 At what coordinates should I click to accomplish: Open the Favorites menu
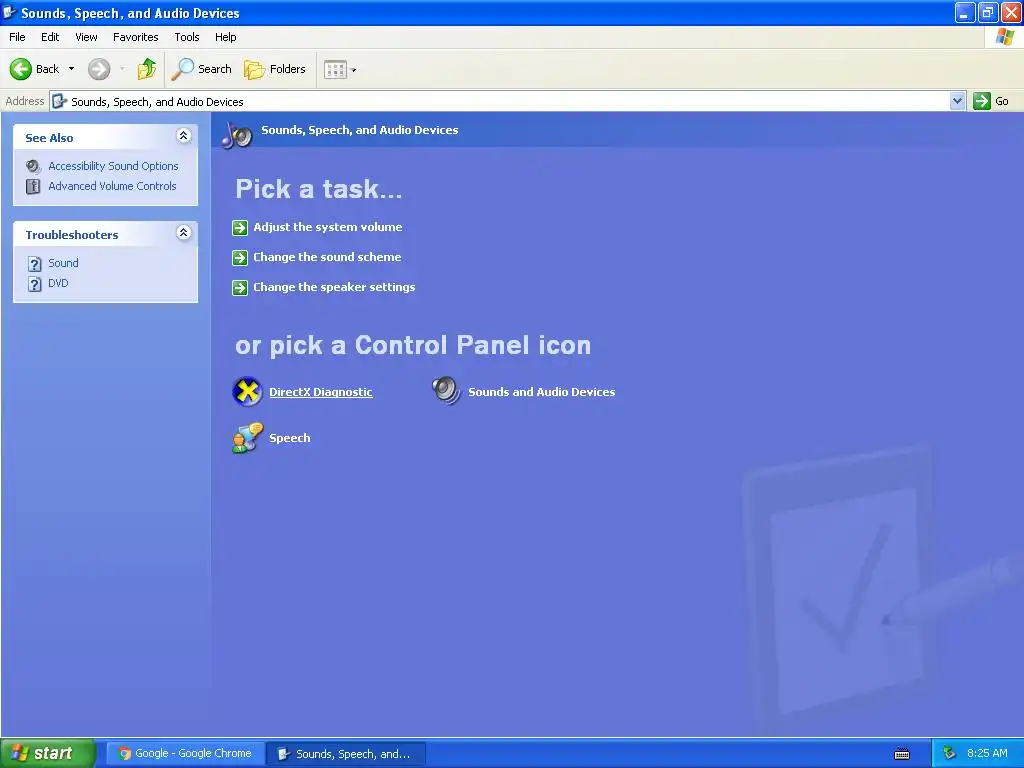coord(135,37)
